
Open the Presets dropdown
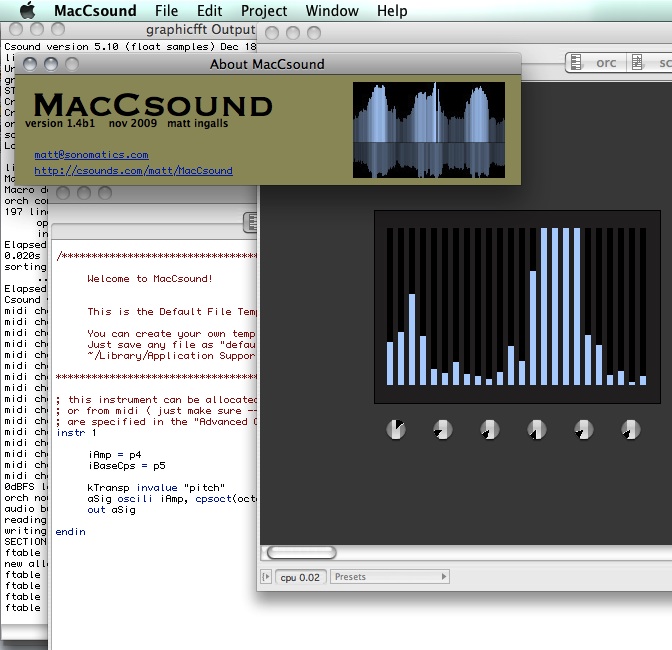pyautogui.click(x=390, y=577)
